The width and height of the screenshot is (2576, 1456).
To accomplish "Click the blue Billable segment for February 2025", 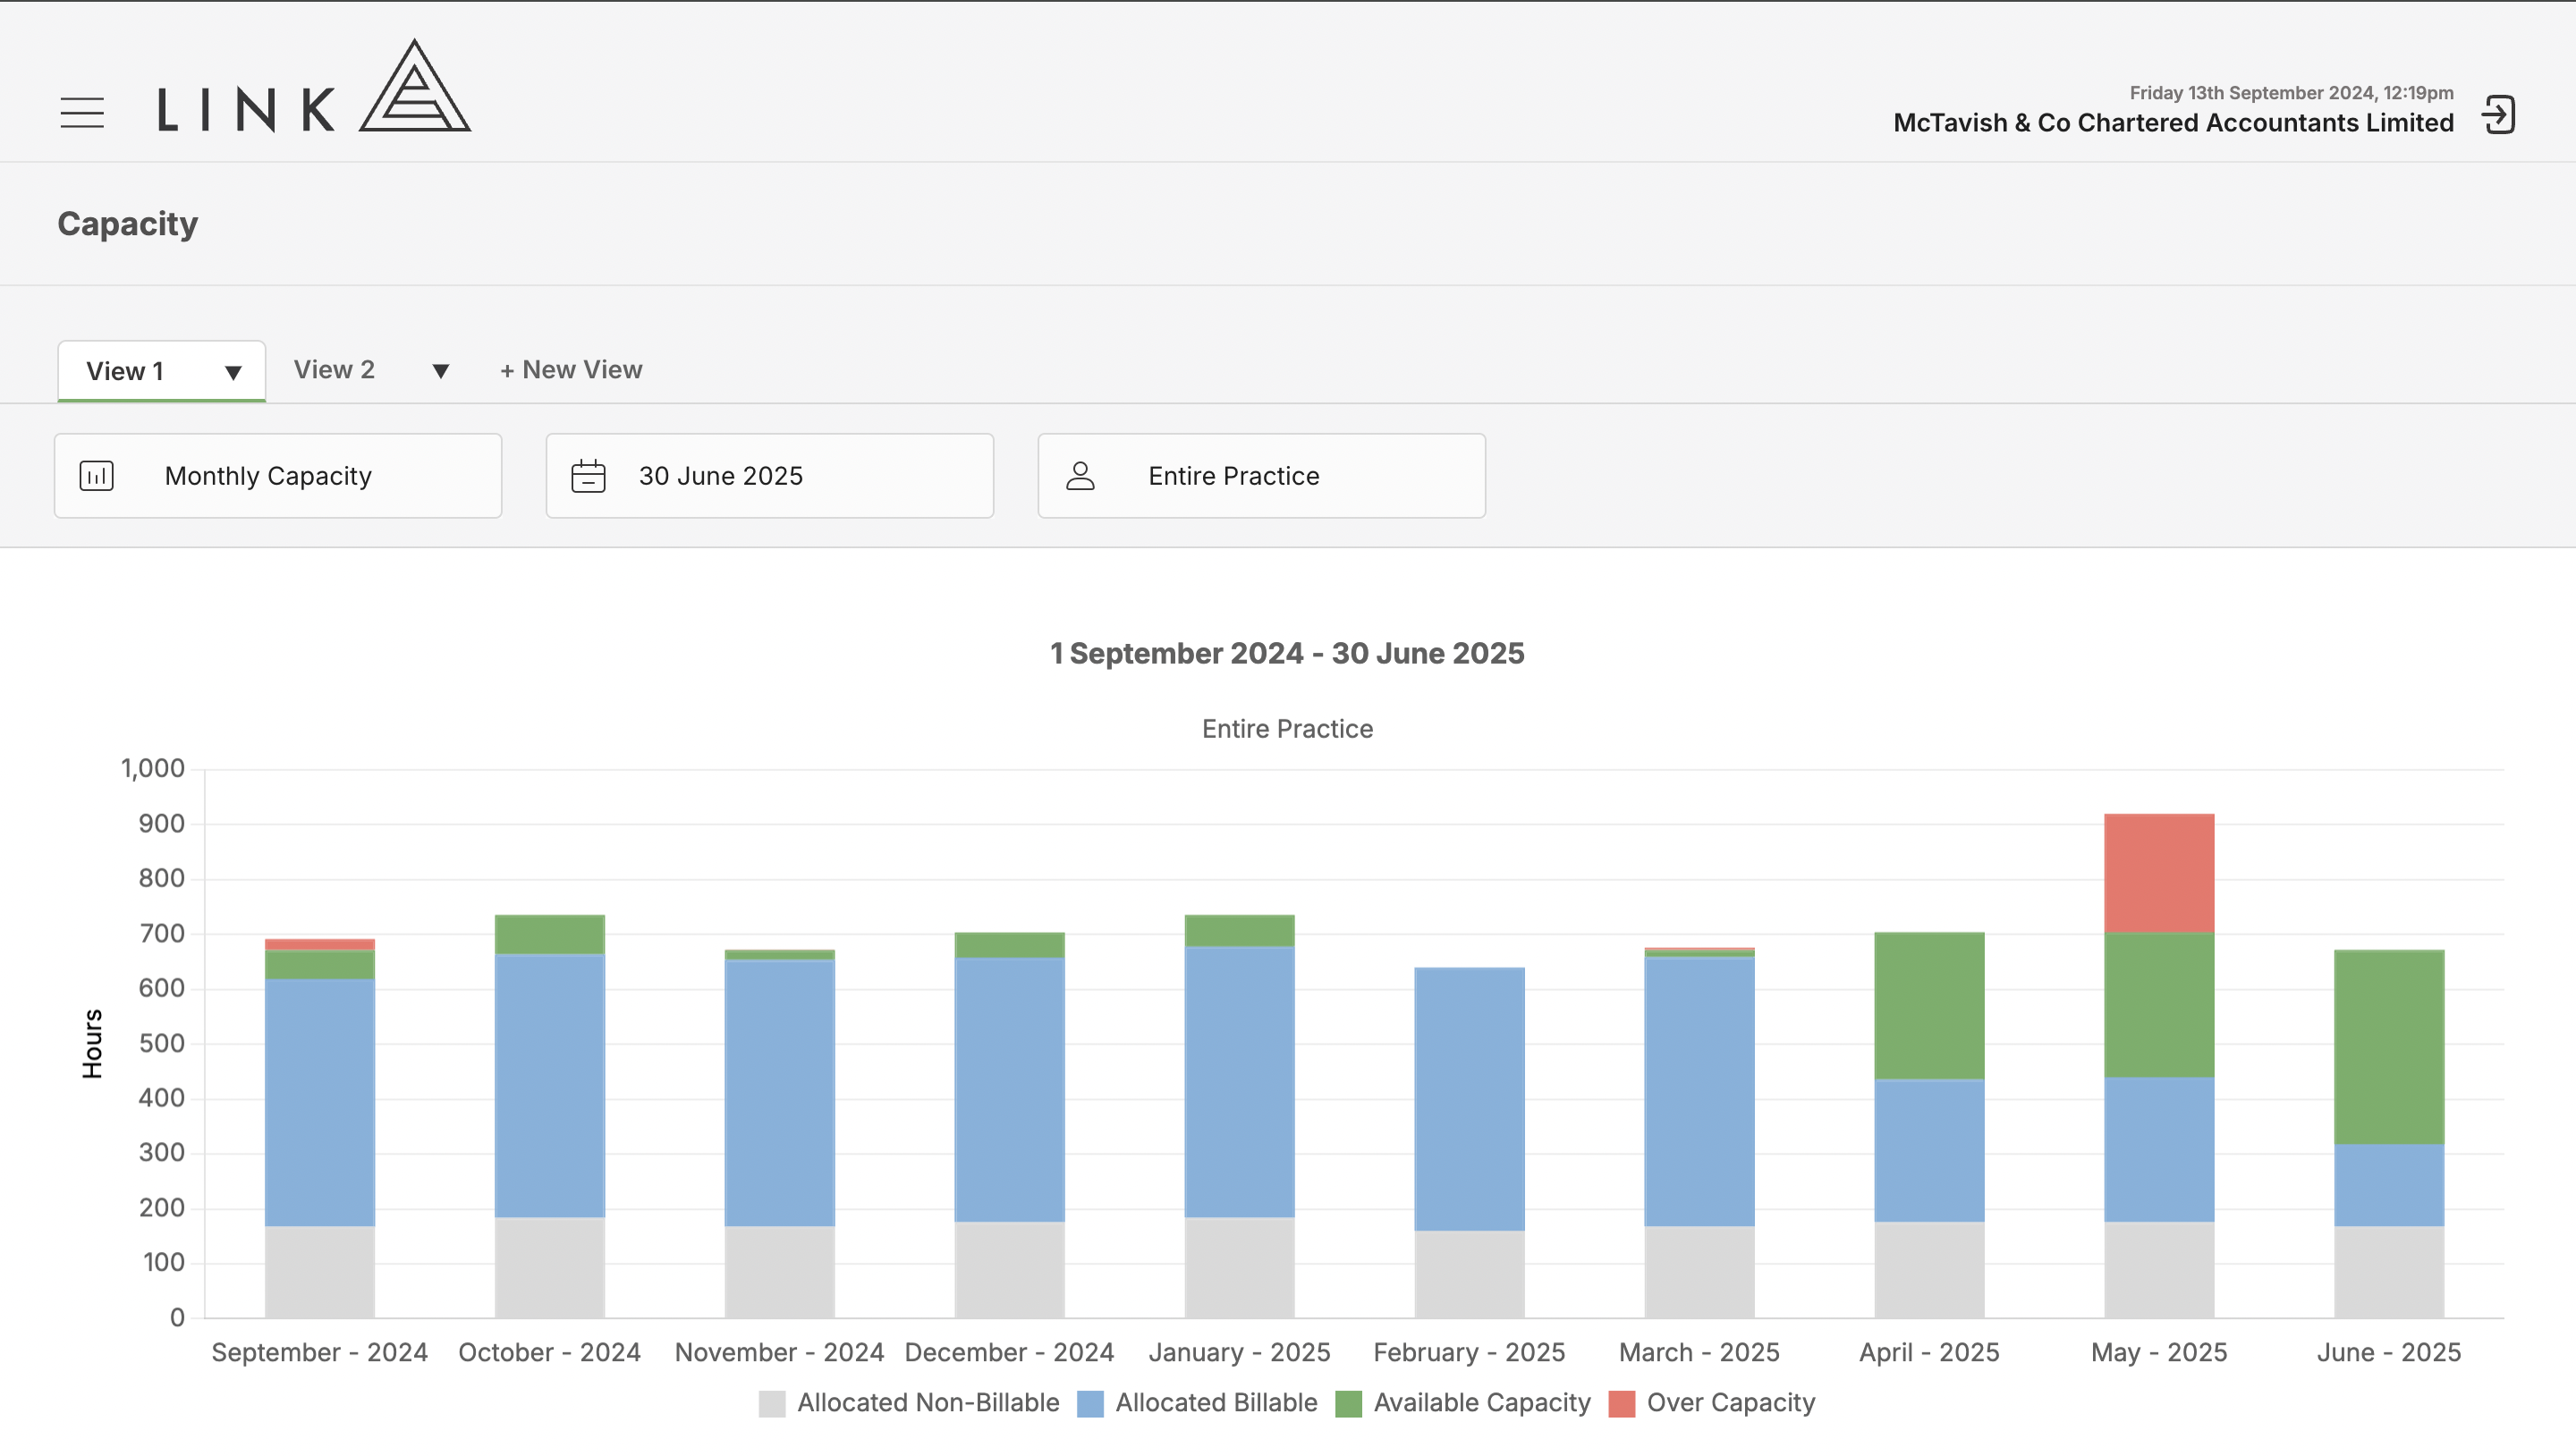I will click(x=1469, y=1099).
